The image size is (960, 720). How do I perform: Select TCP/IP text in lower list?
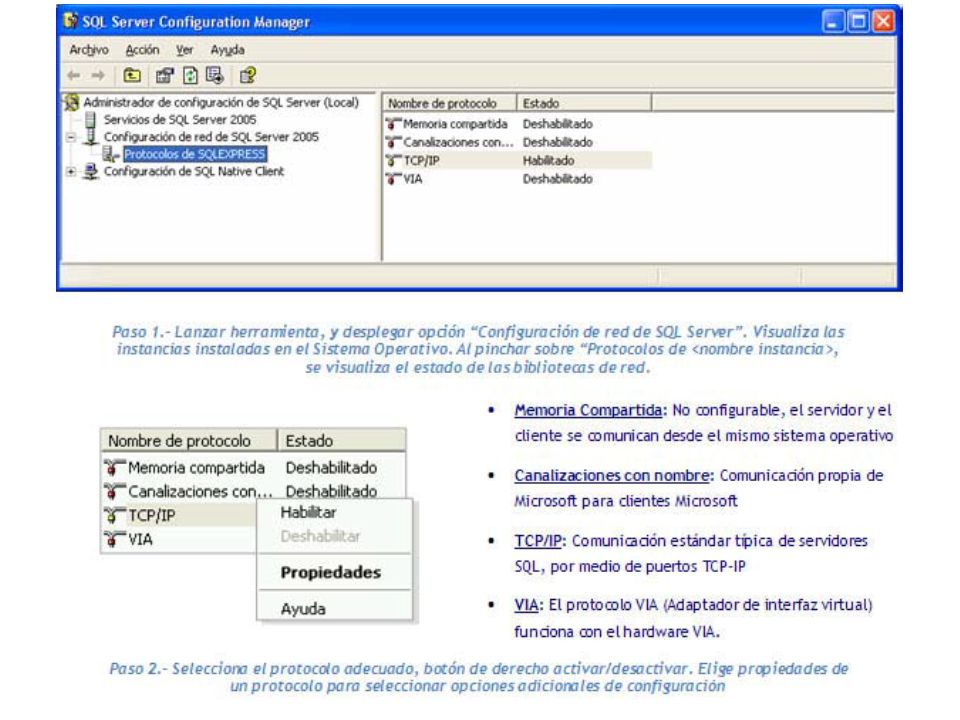click(x=152, y=516)
